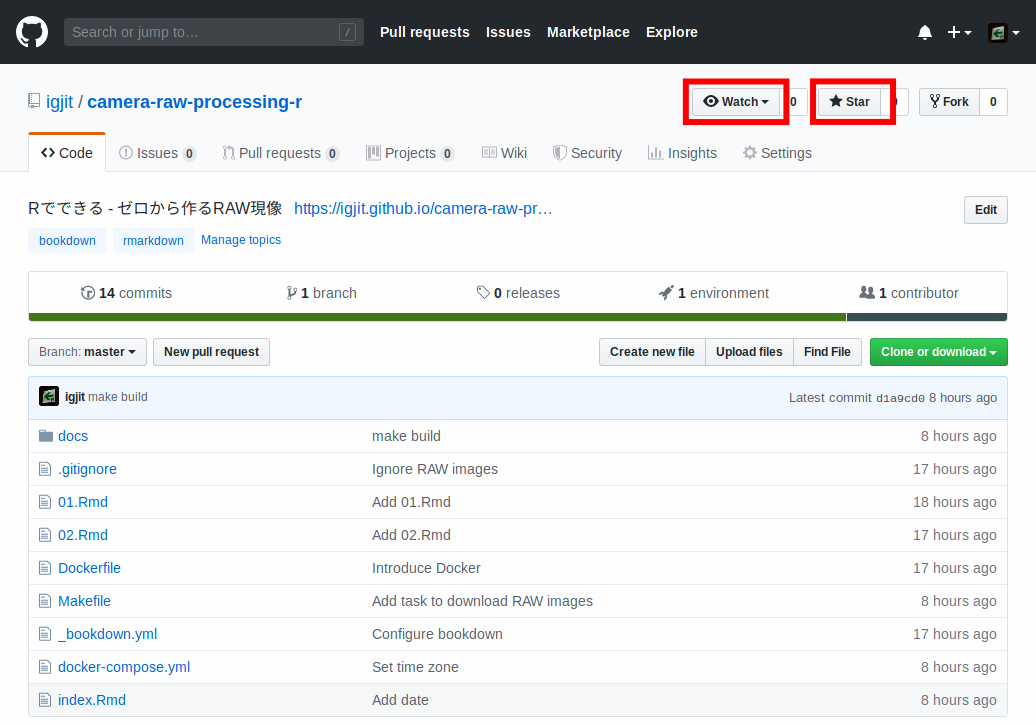Click the New pull request button
The image size is (1036, 725).
point(211,352)
